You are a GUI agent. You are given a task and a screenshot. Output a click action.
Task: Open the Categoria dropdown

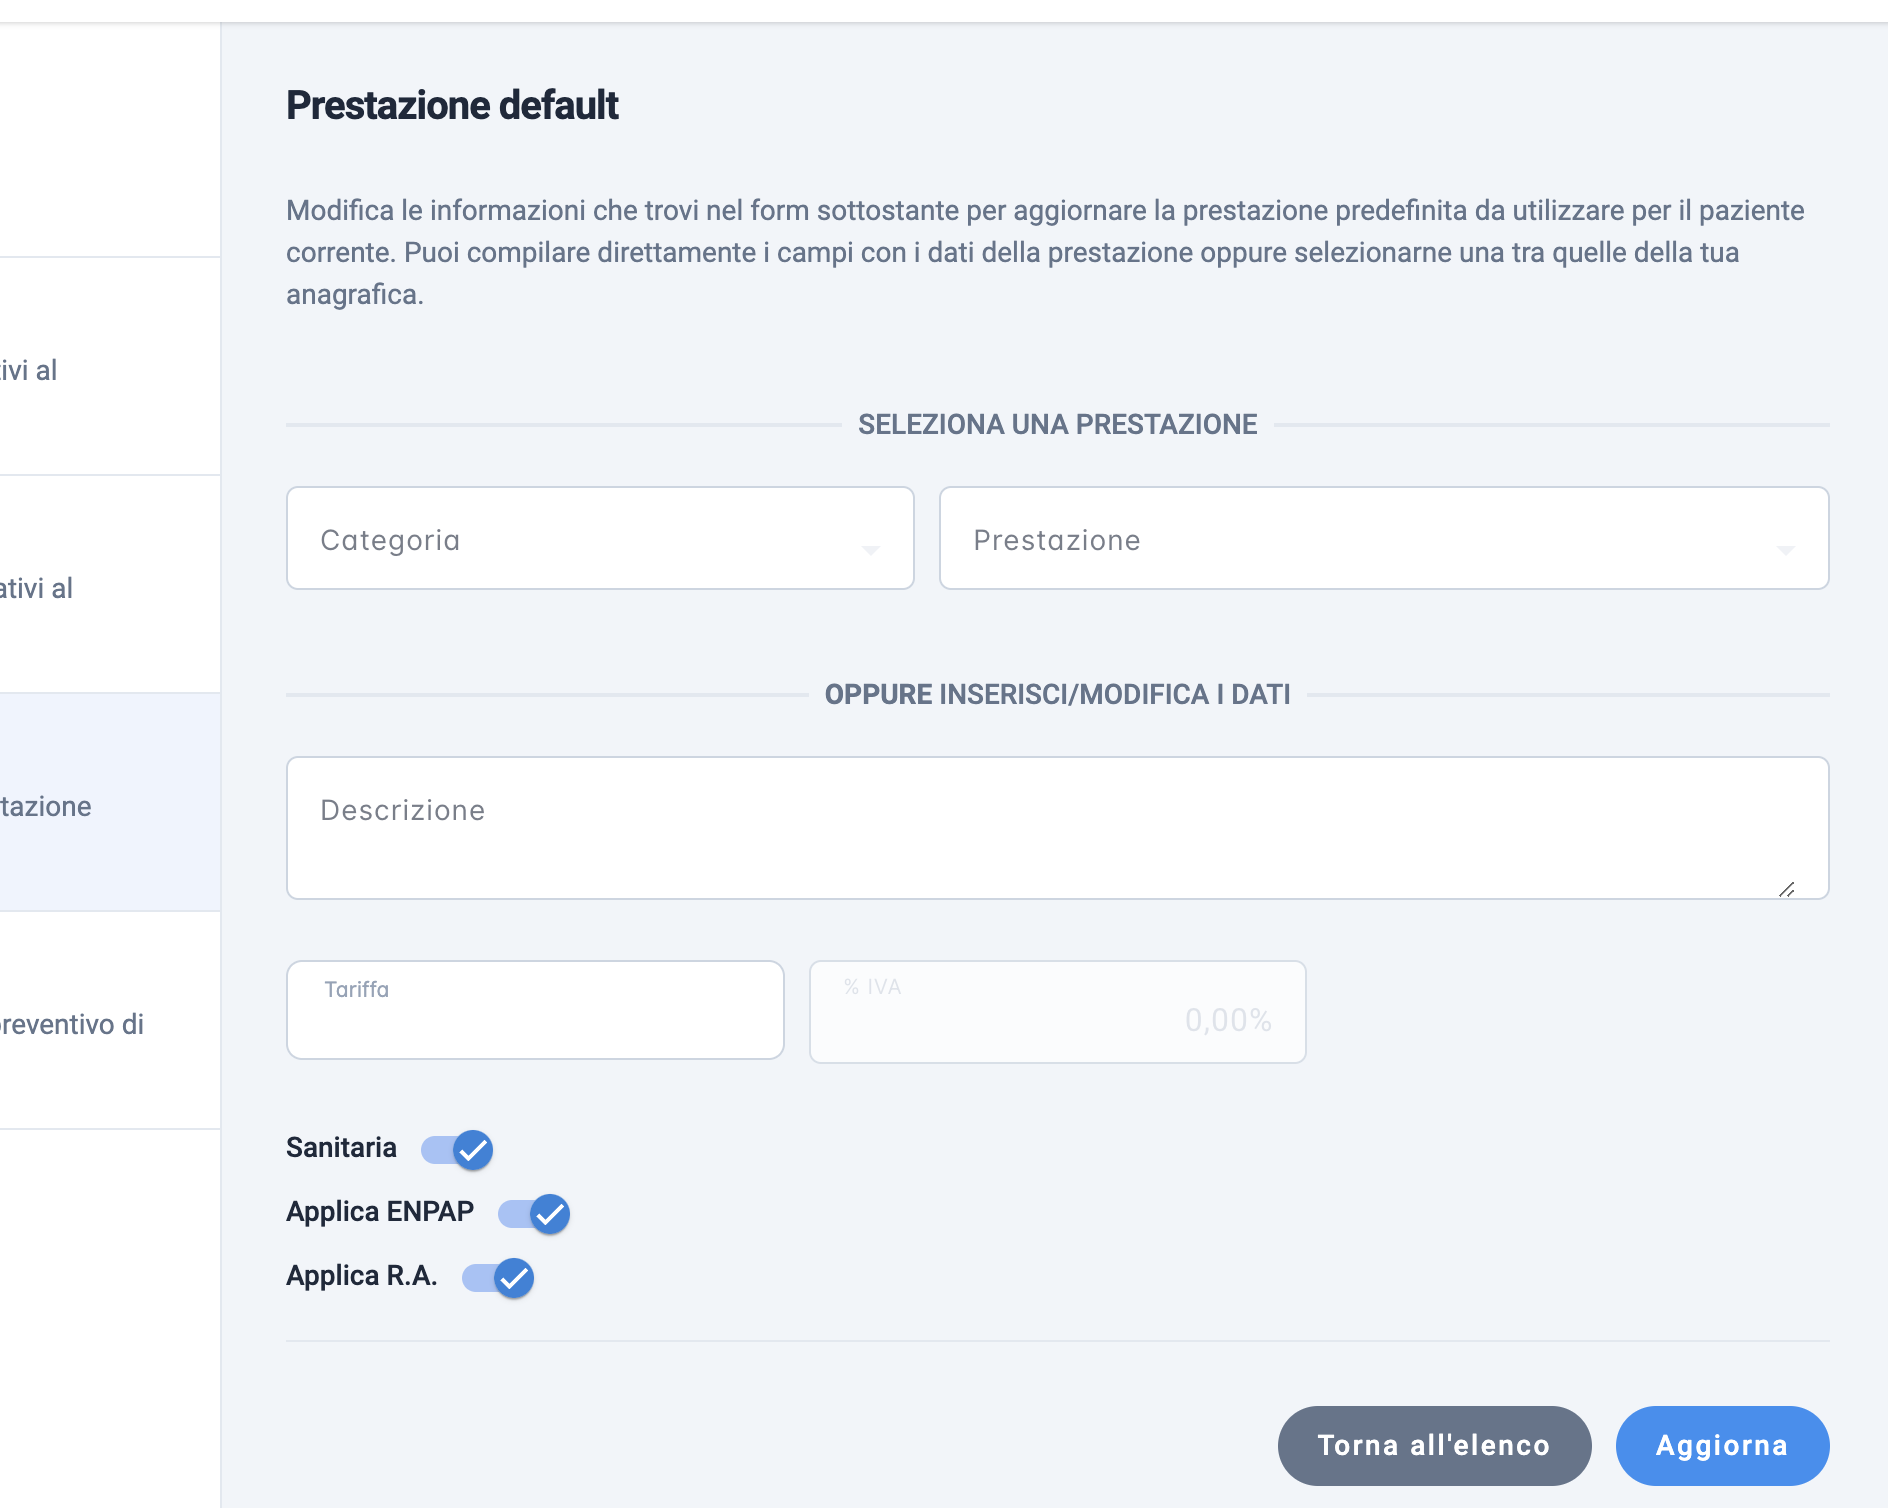pos(600,538)
